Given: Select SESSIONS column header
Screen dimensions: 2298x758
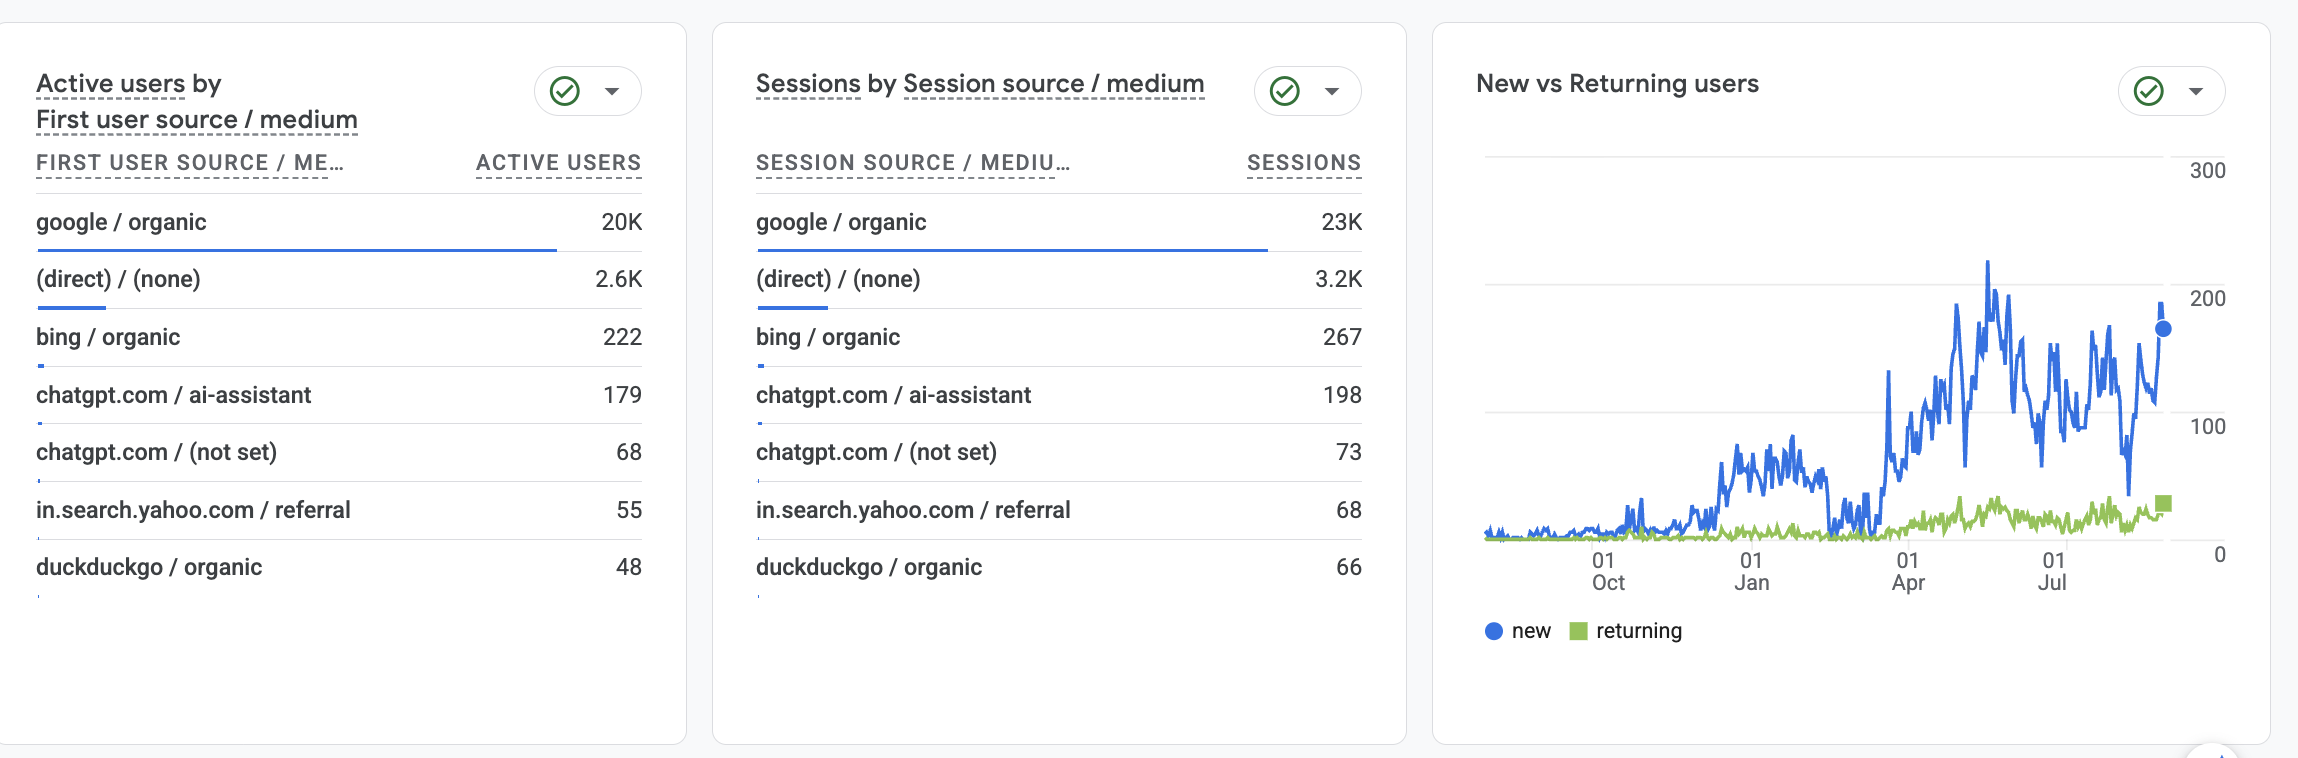Looking at the screenshot, I should 1304,163.
